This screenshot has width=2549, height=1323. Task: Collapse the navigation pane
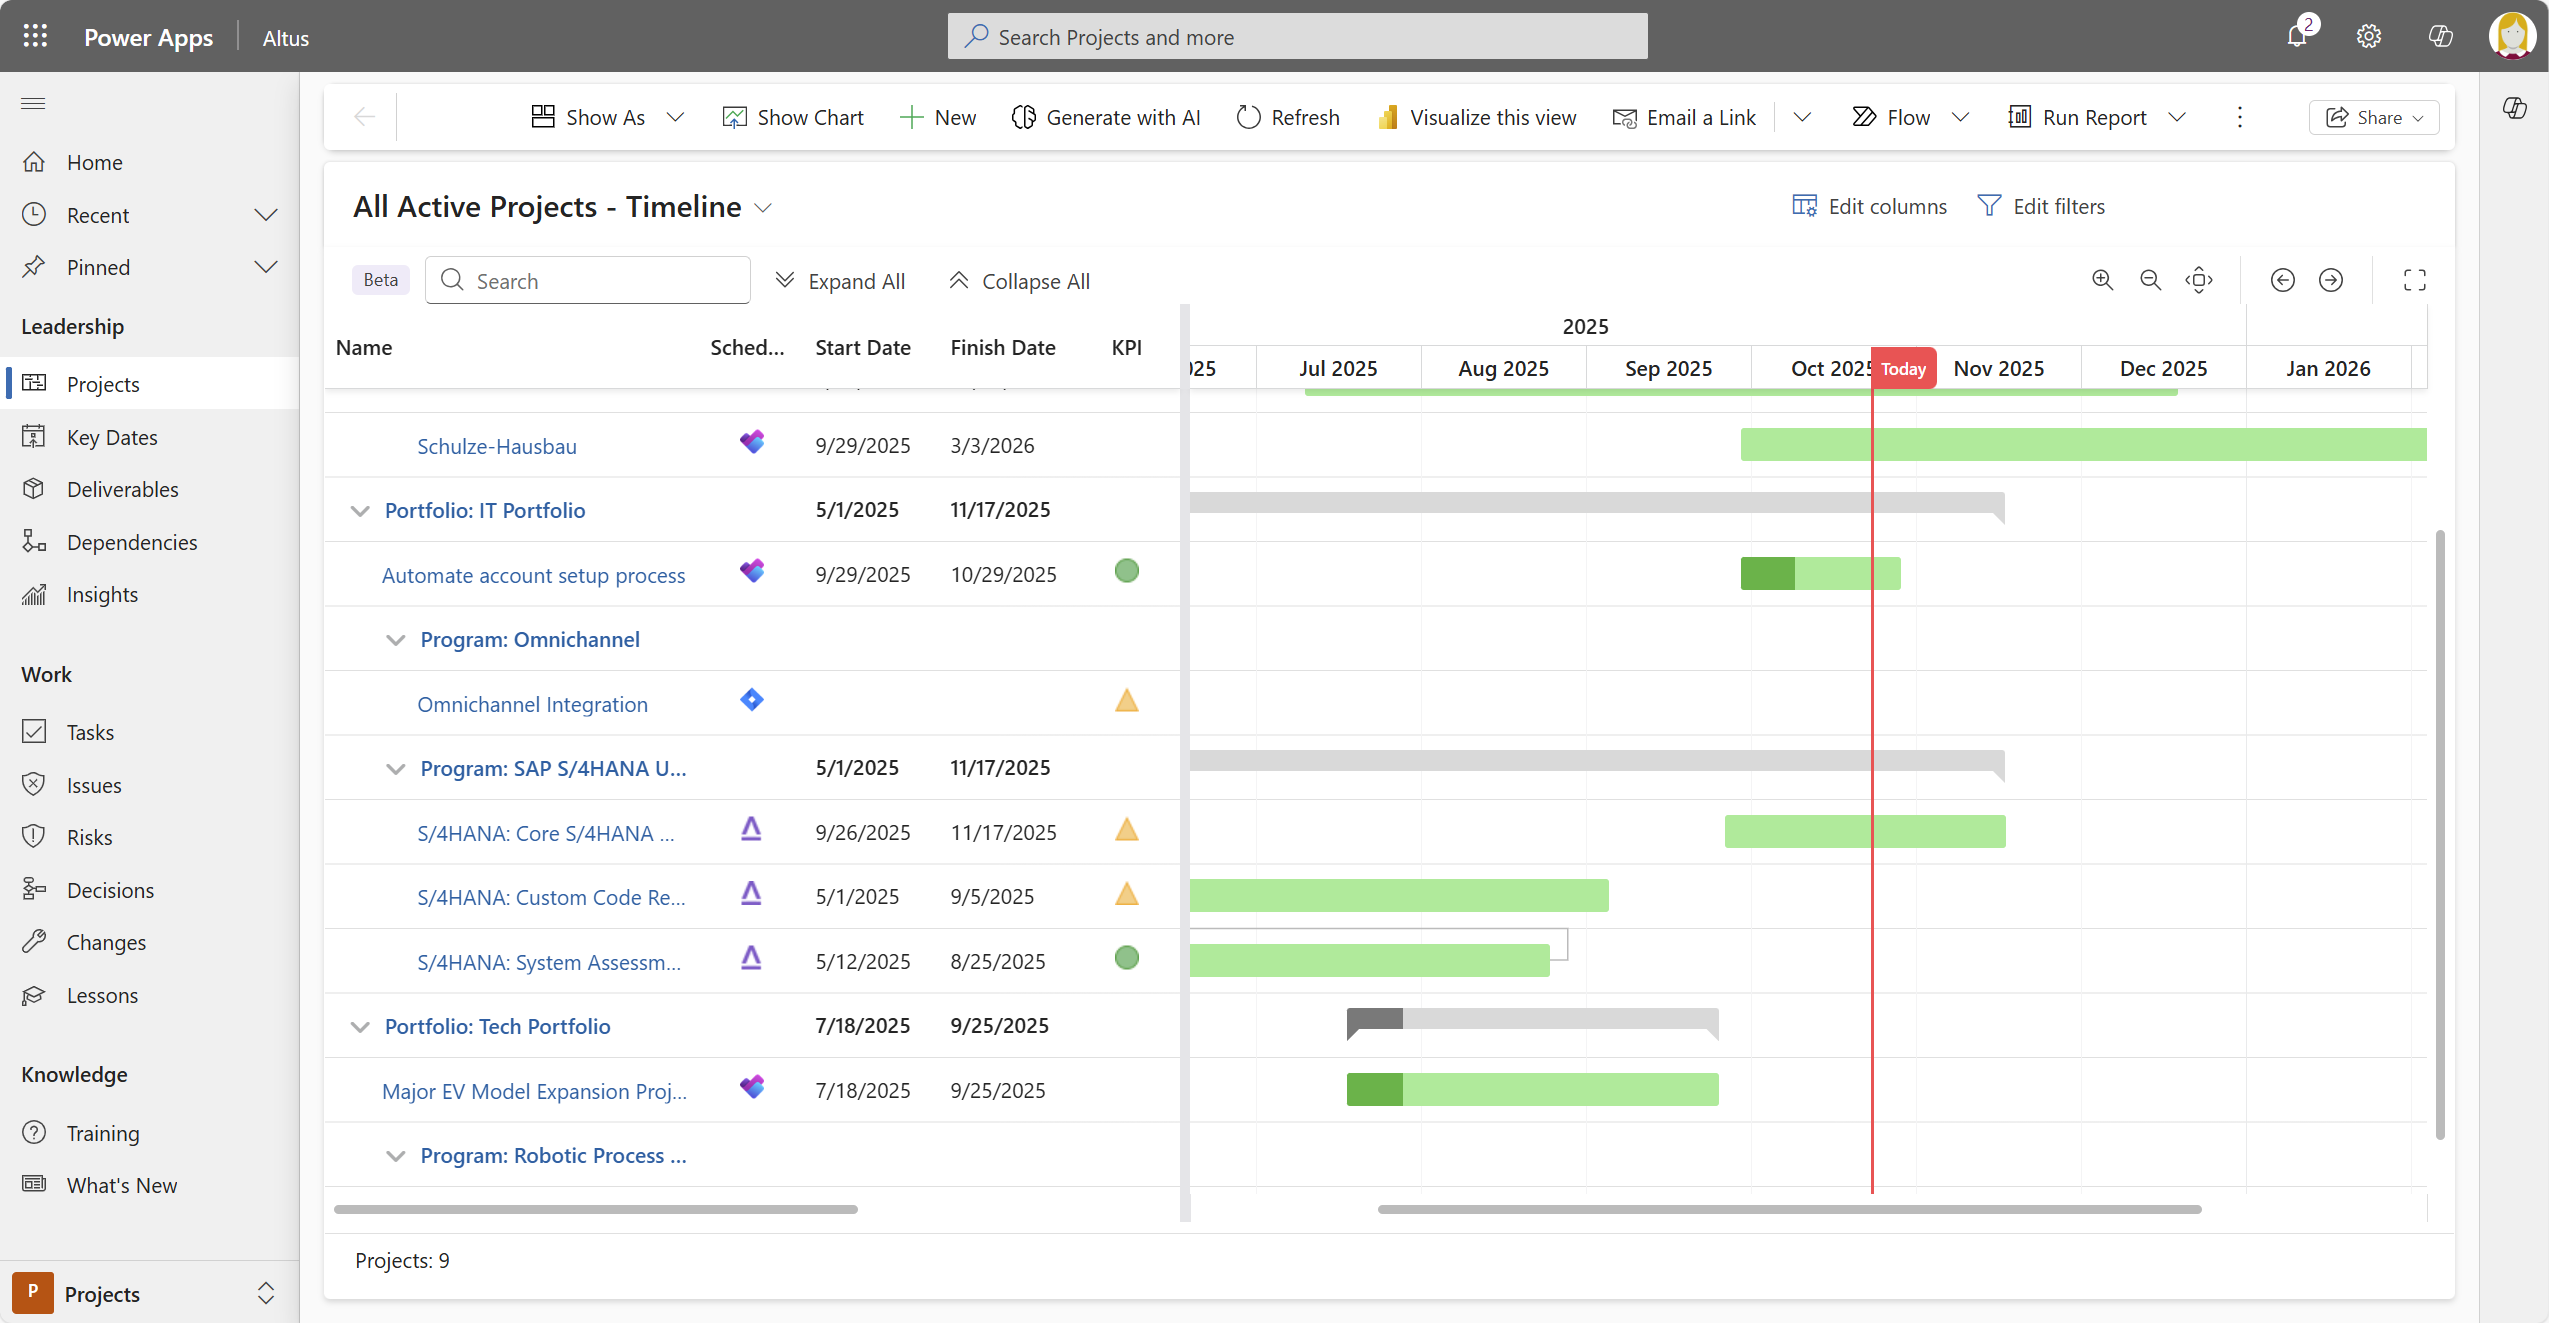click(33, 103)
